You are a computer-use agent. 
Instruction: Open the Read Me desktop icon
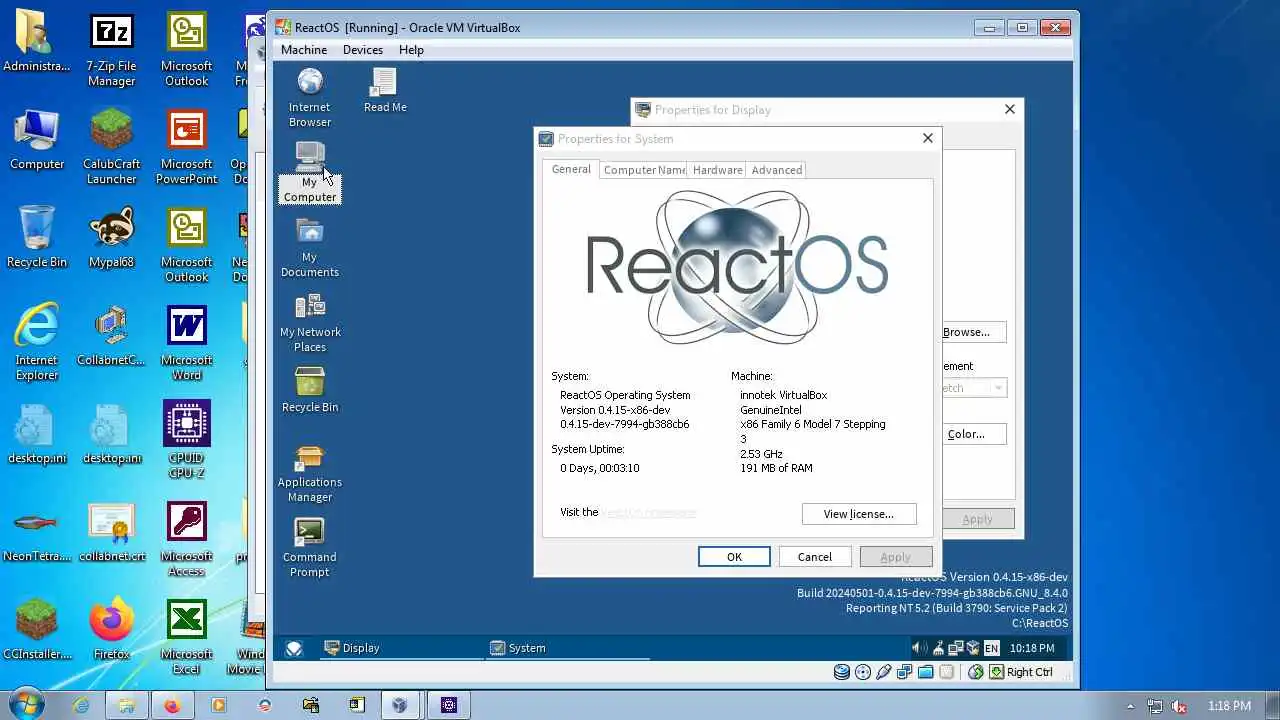click(385, 90)
